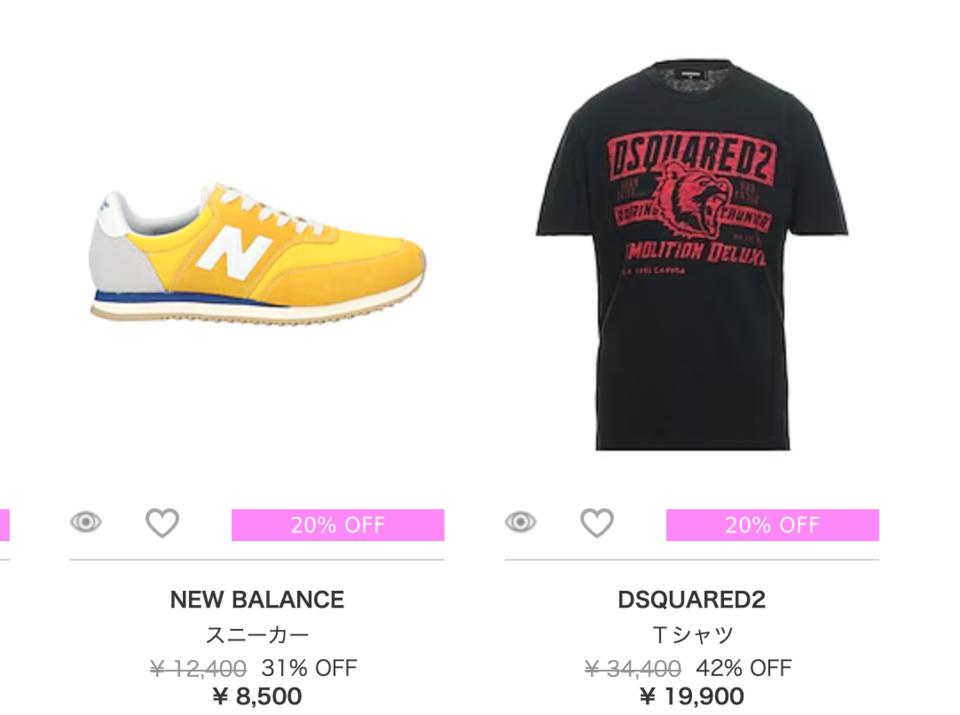Open the black DSQUARED2 T-shirt photo
This screenshot has height=715, width=960.
tap(692, 255)
